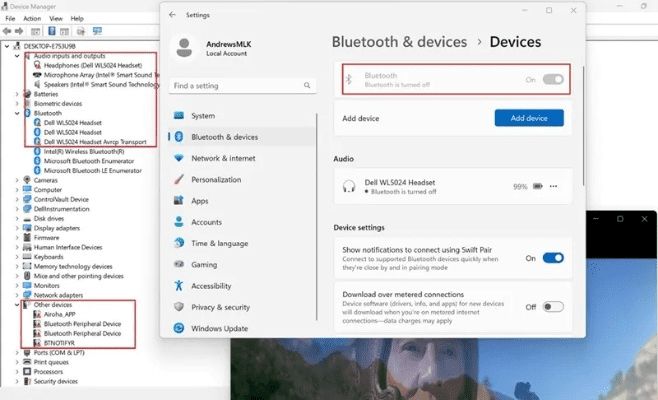Go to Apps settings
This screenshot has height=400, width=658.
pos(199,200)
